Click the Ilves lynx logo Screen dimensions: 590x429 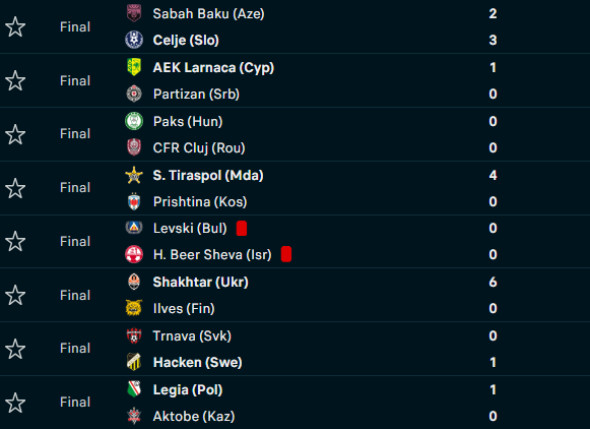[x=134, y=308]
